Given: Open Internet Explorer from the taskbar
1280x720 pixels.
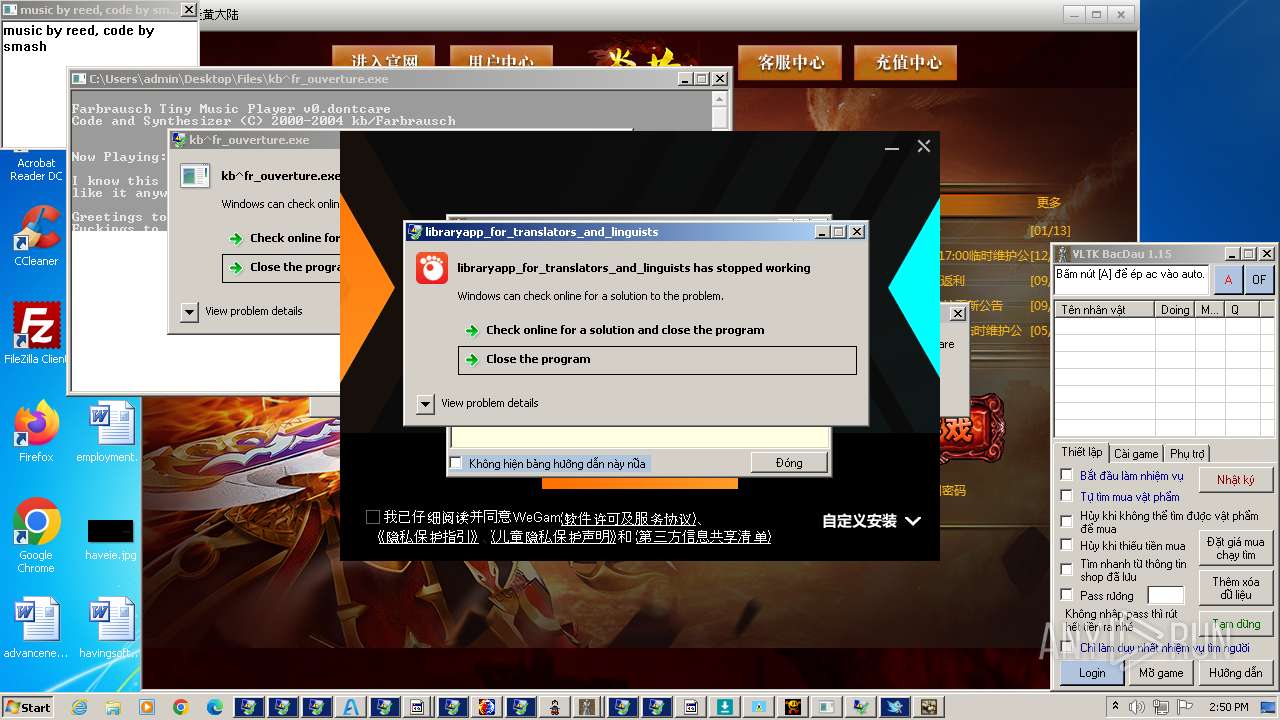Looking at the screenshot, I should click(80, 707).
